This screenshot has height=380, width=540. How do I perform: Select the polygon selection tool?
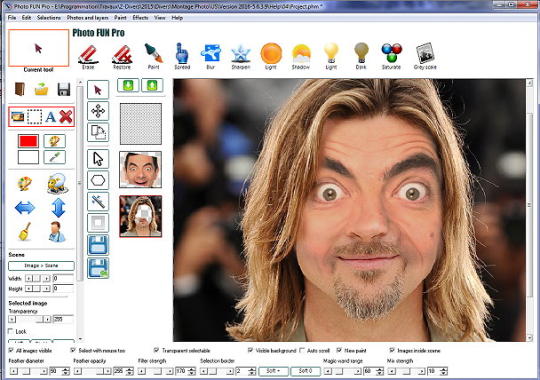(98, 180)
